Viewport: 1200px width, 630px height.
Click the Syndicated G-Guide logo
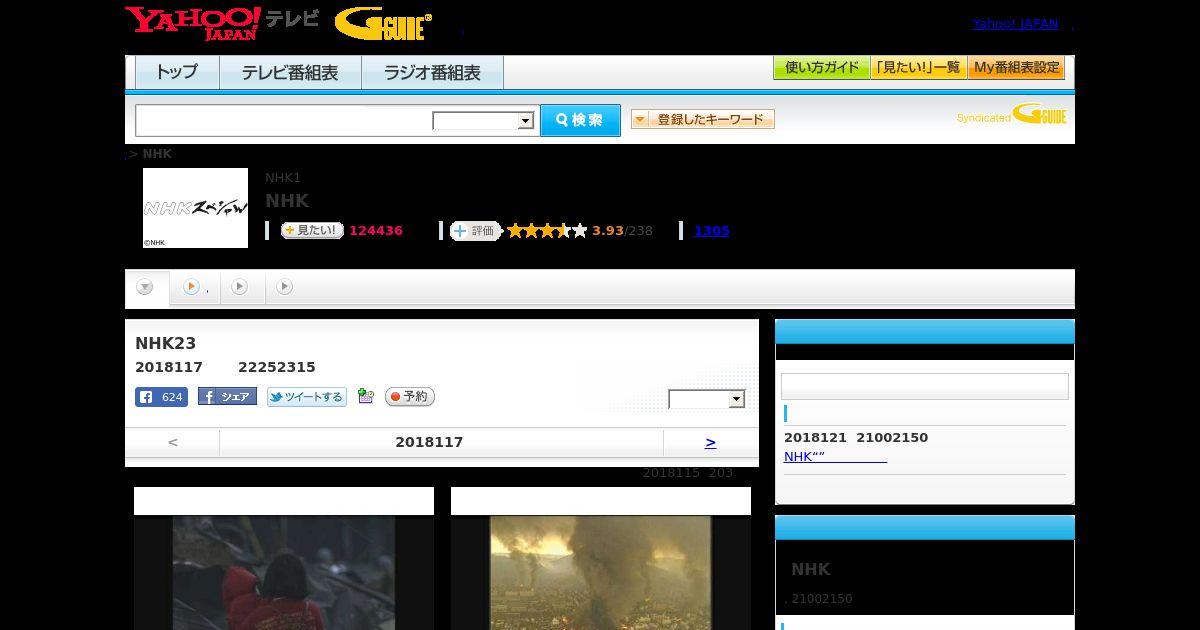[x=1012, y=115]
